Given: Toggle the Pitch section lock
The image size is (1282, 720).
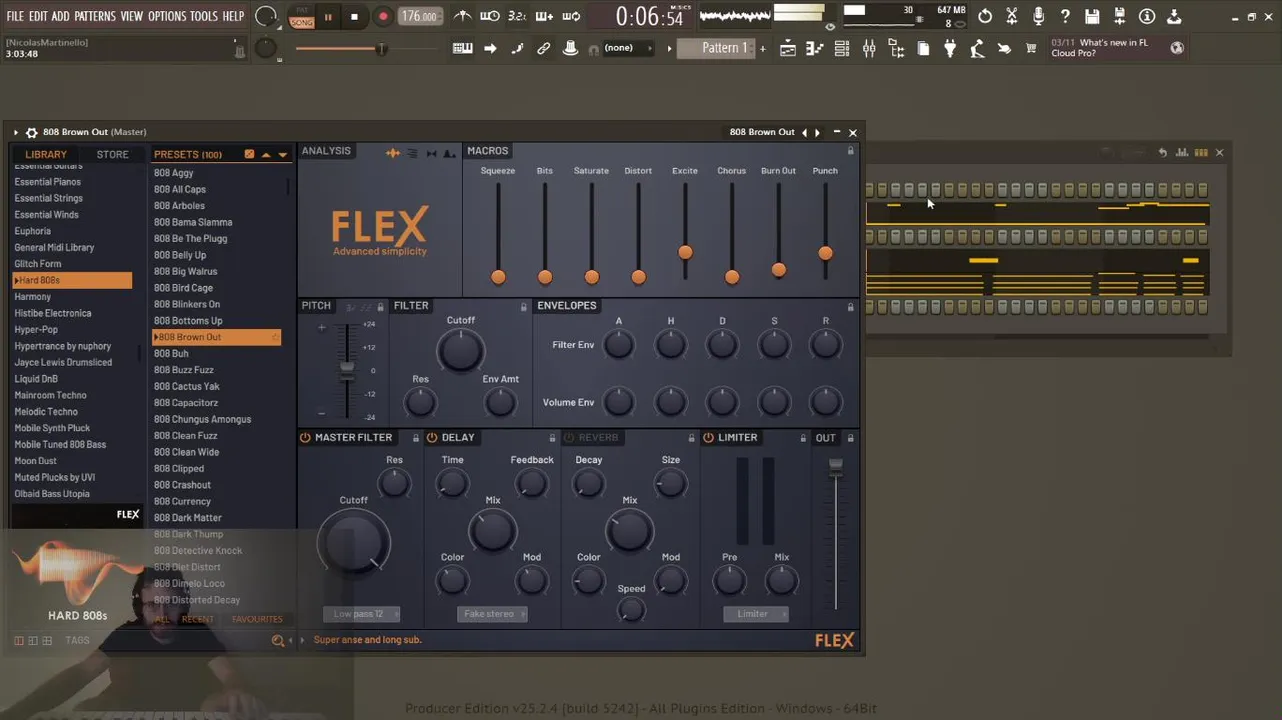Looking at the screenshot, I should coord(380,306).
